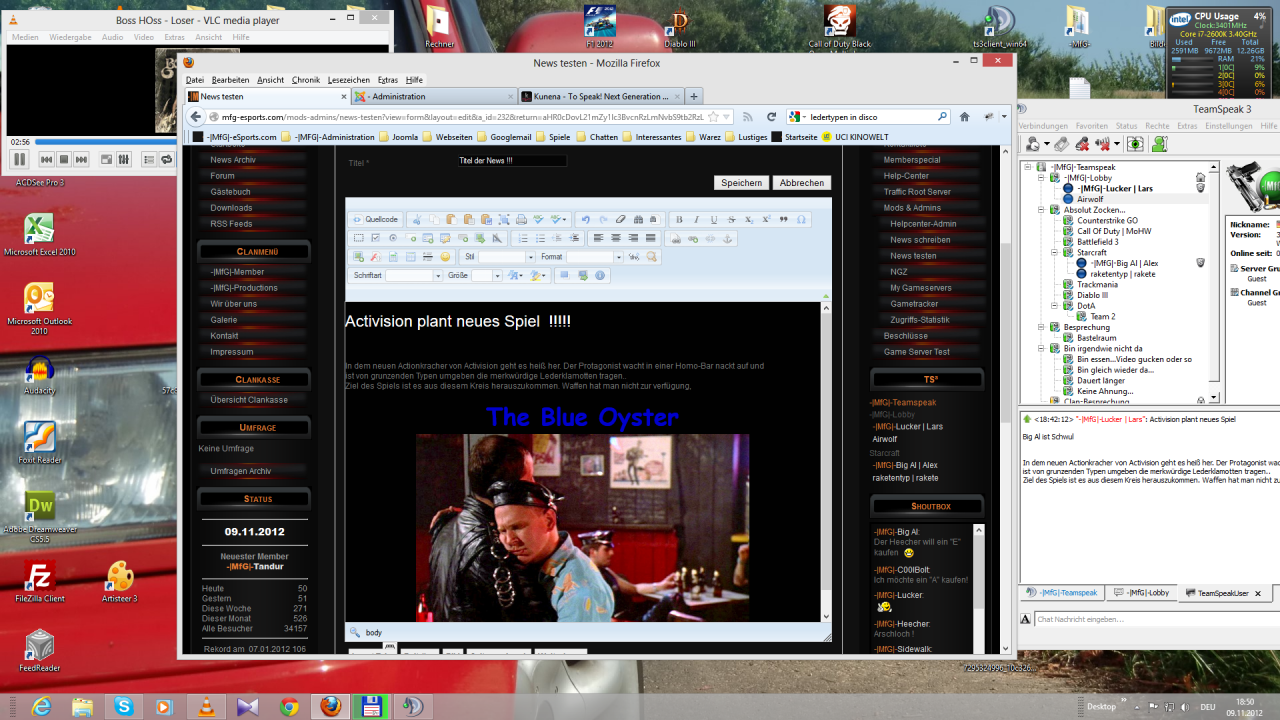Toggle bold formatting in the editor
The height and width of the screenshot is (720, 1280).
679,220
